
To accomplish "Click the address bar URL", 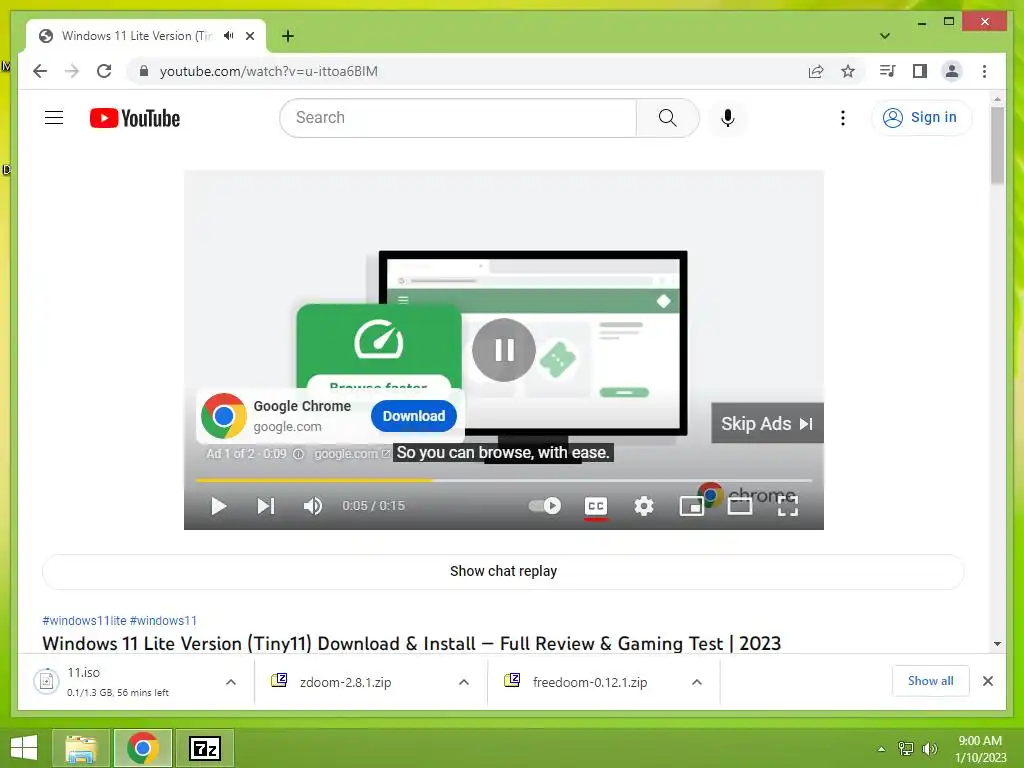I will 268,71.
